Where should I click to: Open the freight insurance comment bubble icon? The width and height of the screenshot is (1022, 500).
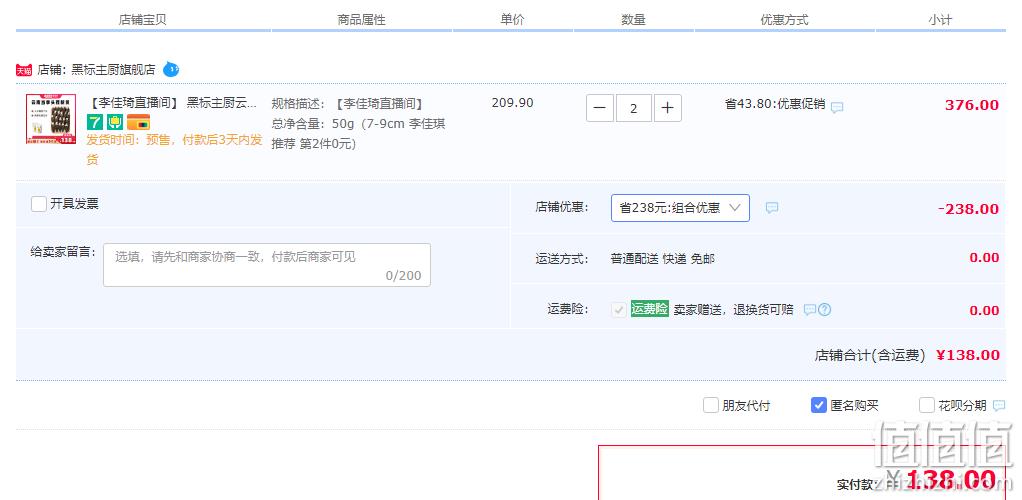[x=810, y=310]
